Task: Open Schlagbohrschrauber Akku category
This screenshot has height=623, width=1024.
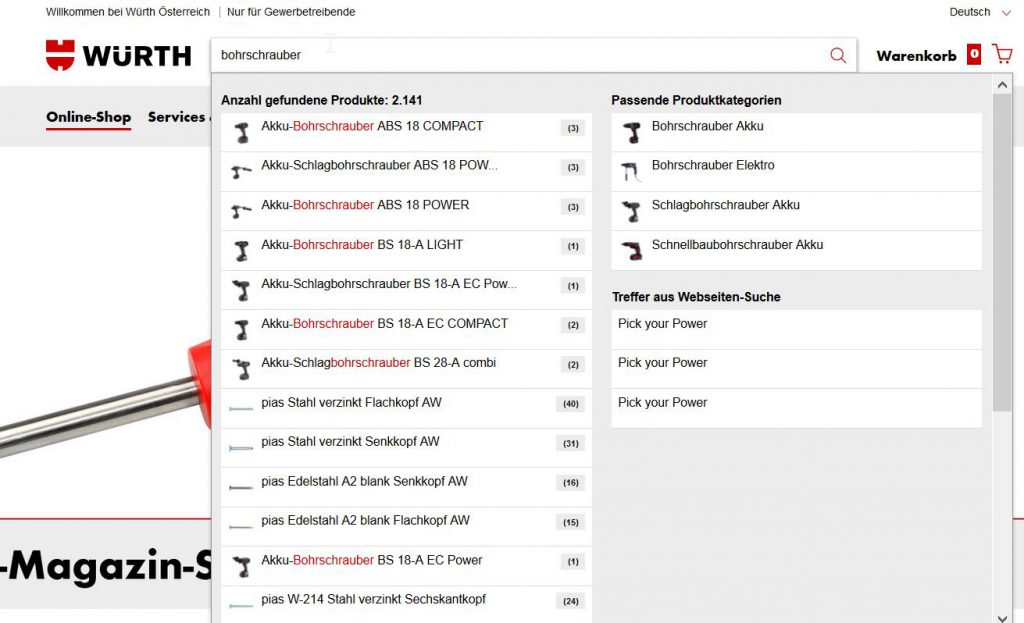Action: tap(796, 211)
